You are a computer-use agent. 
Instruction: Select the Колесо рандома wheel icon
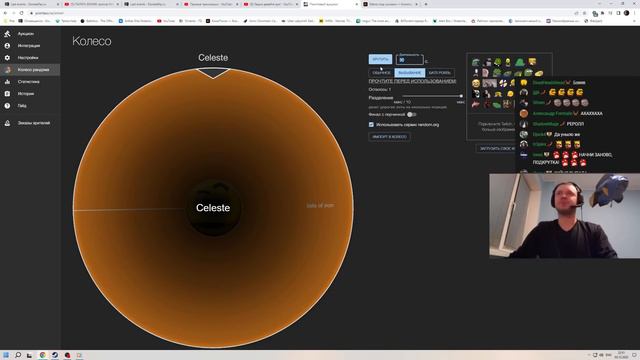7,70
